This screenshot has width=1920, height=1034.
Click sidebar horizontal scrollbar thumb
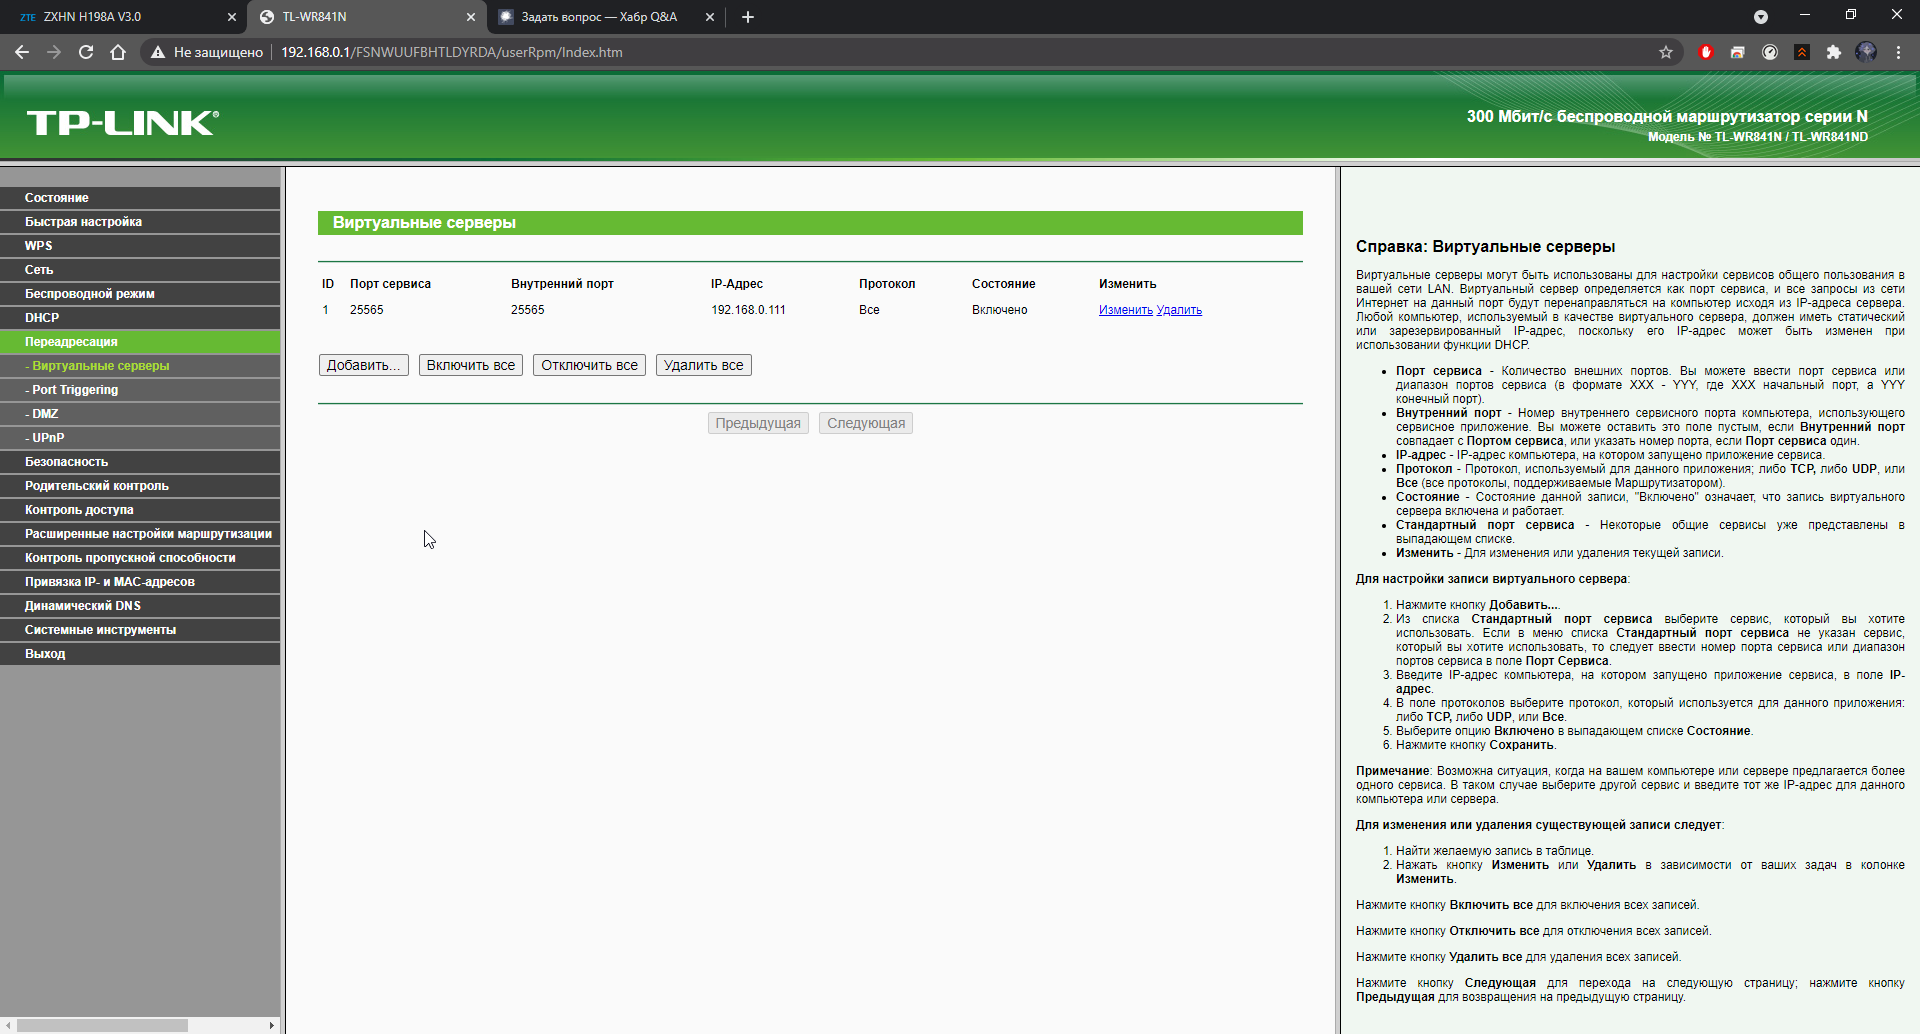[102, 1025]
